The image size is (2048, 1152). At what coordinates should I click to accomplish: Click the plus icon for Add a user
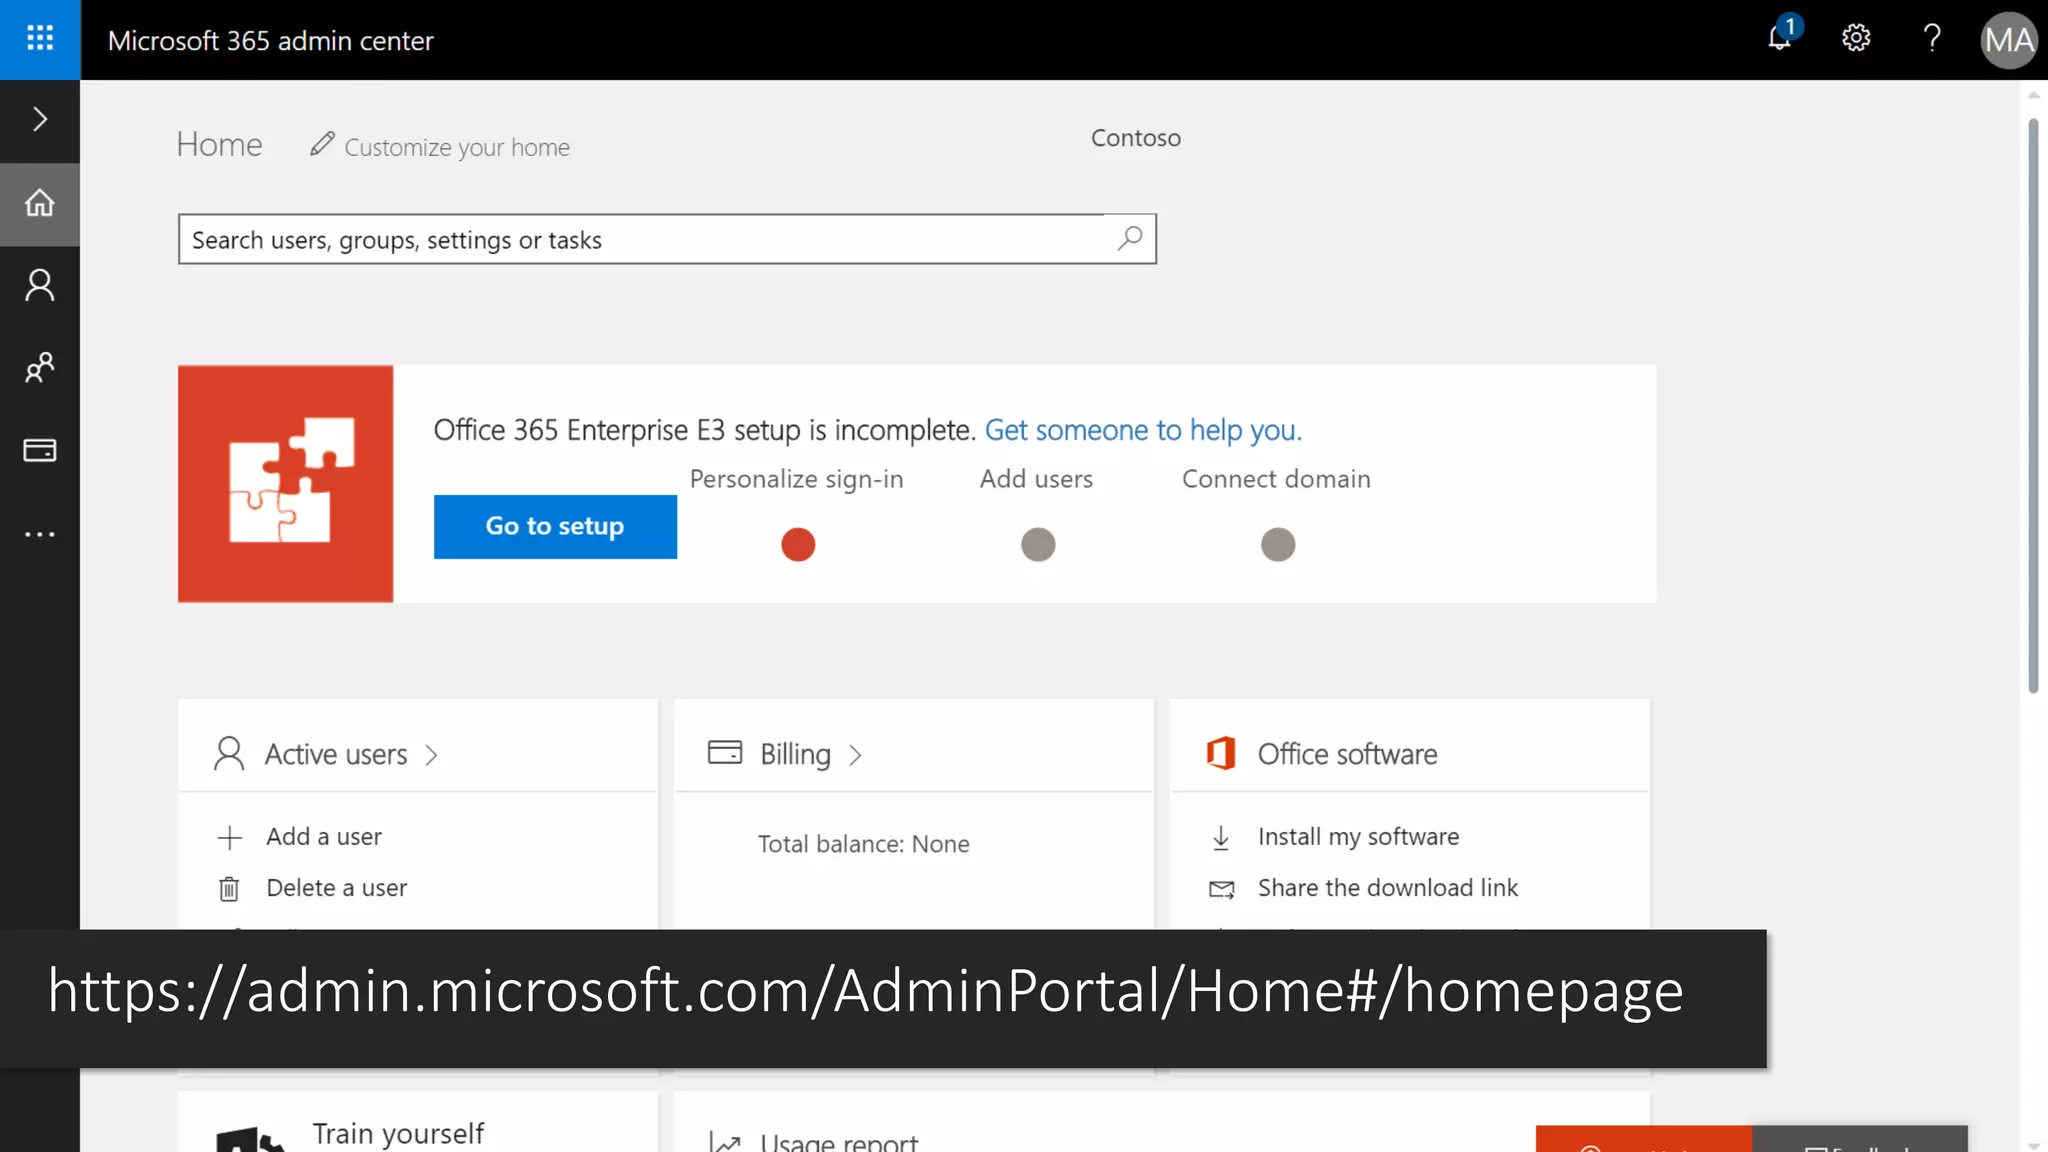point(229,837)
